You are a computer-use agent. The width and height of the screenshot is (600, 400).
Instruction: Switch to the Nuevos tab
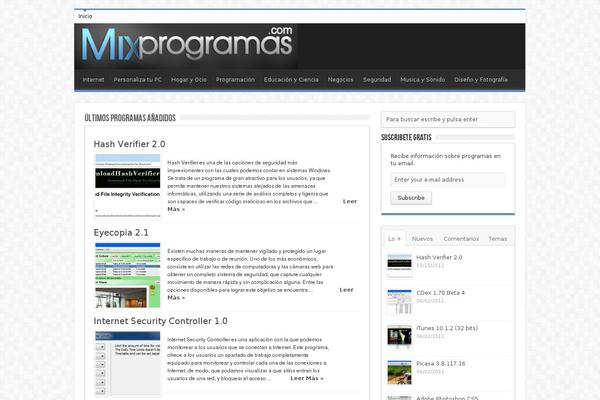coord(422,239)
